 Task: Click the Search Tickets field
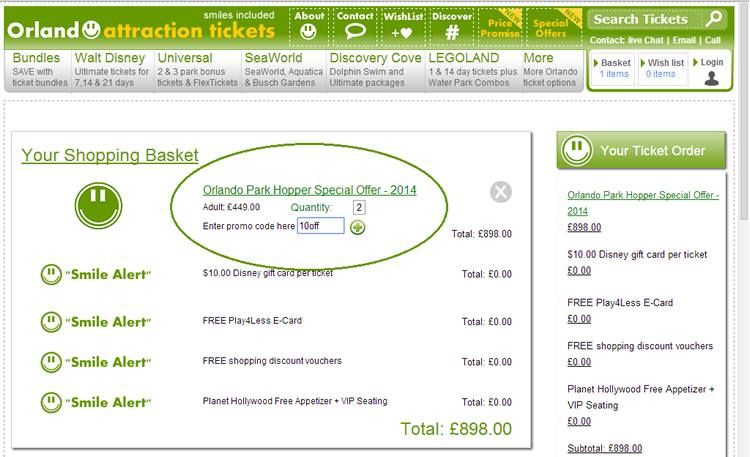point(646,19)
